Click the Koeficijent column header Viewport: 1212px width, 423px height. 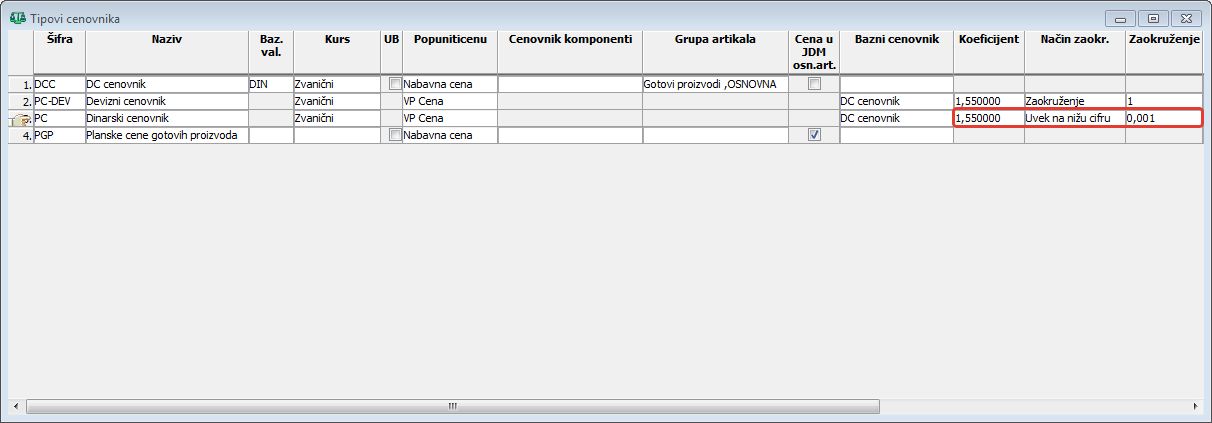(x=988, y=39)
